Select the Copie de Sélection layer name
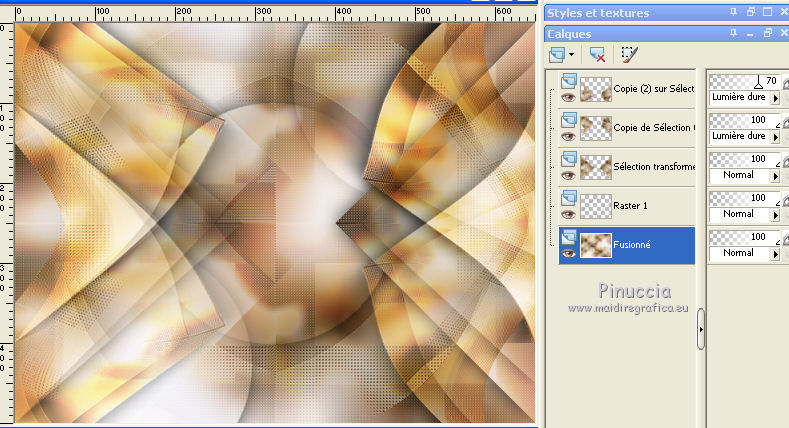This screenshot has width=789, height=428. [654, 128]
